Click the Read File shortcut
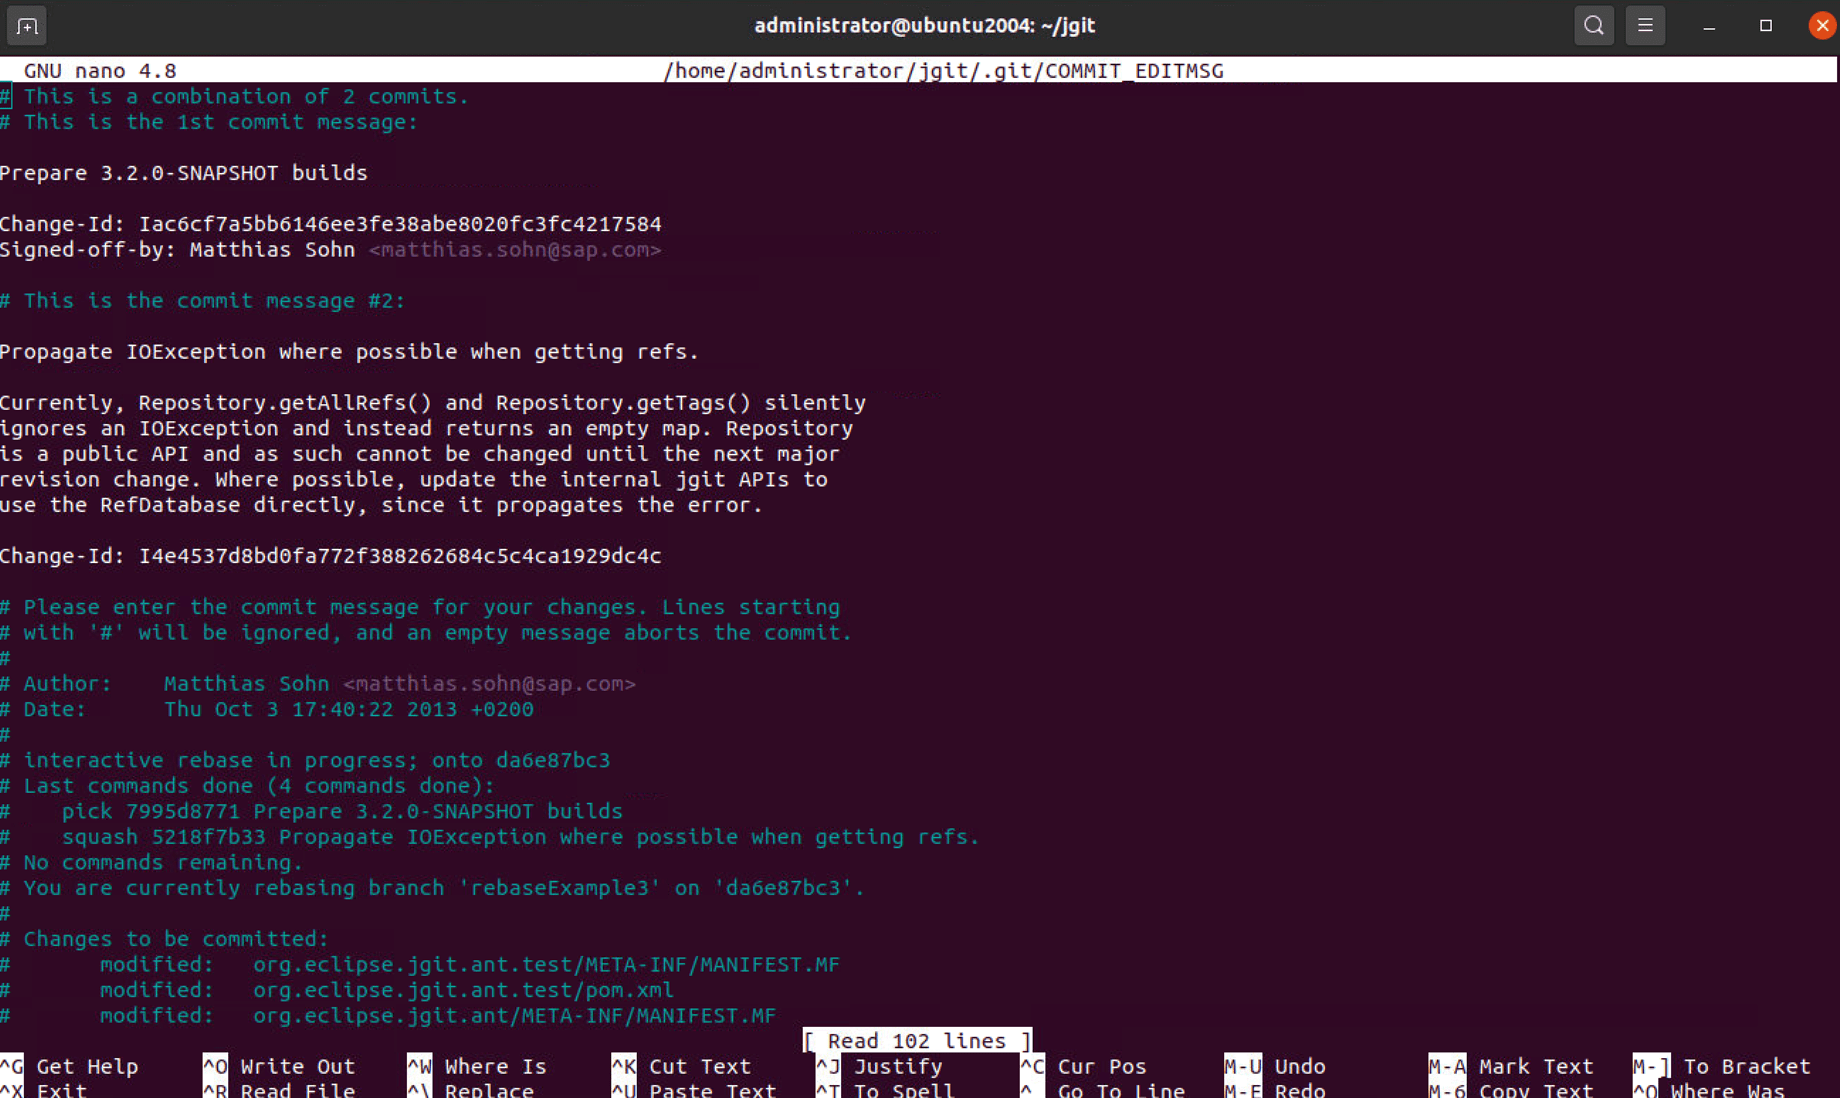Viewport: 1840px width, 1098px height. coord(296,1090)
